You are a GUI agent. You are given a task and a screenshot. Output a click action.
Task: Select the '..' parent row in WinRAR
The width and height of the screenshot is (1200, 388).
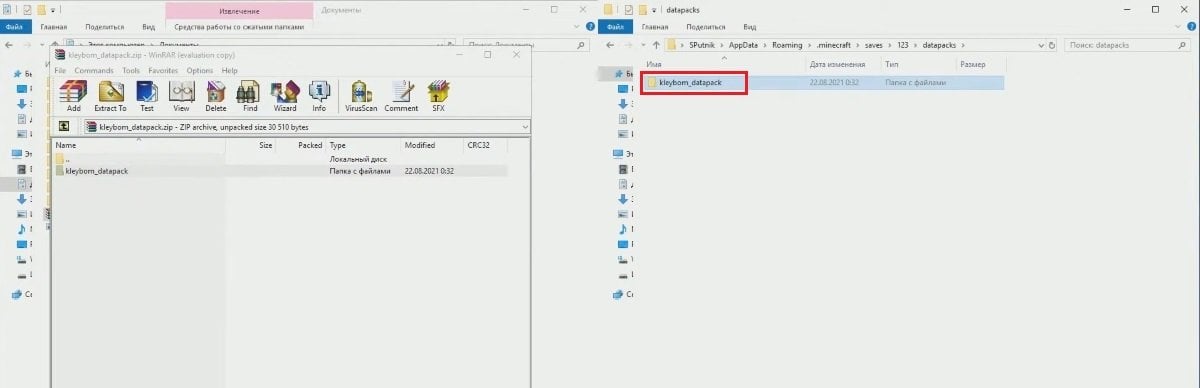pyautogui.click(x=67, y=159)
